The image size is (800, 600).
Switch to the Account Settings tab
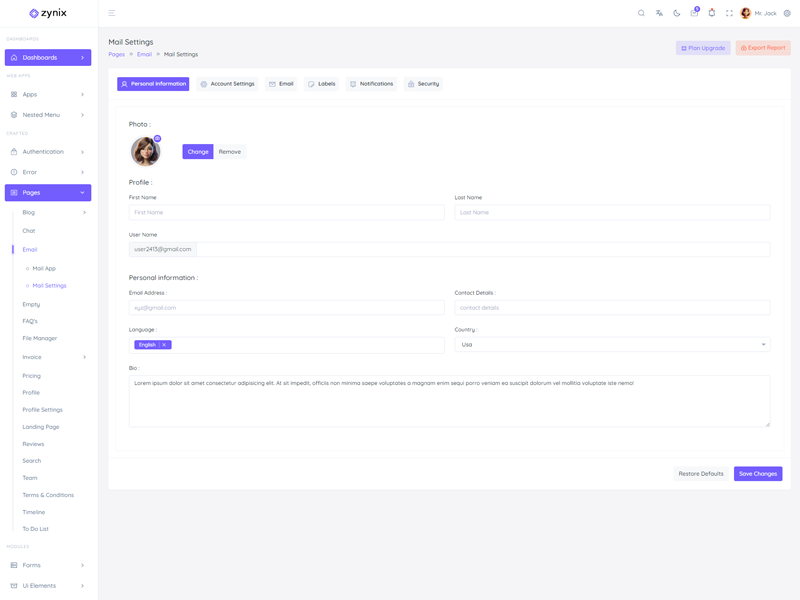point(227,84)
